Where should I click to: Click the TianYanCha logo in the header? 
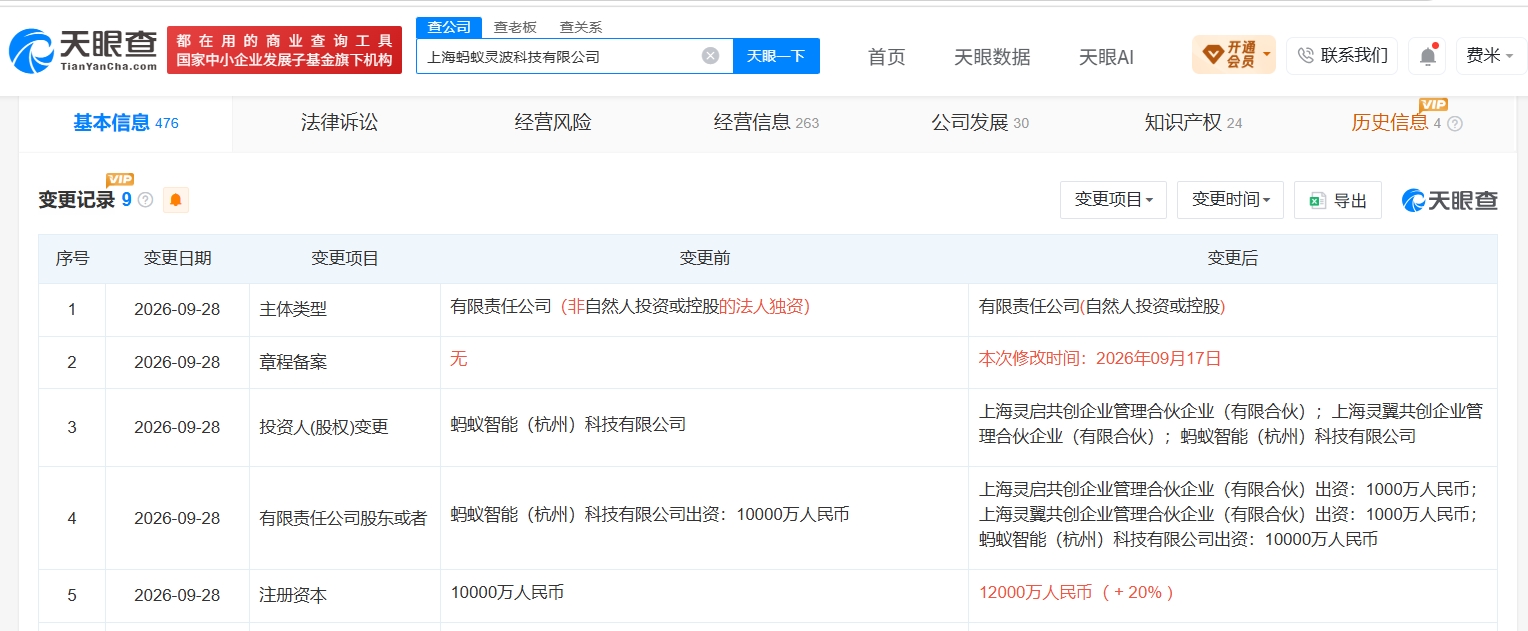pyautogui.click(x=83, y=50)
